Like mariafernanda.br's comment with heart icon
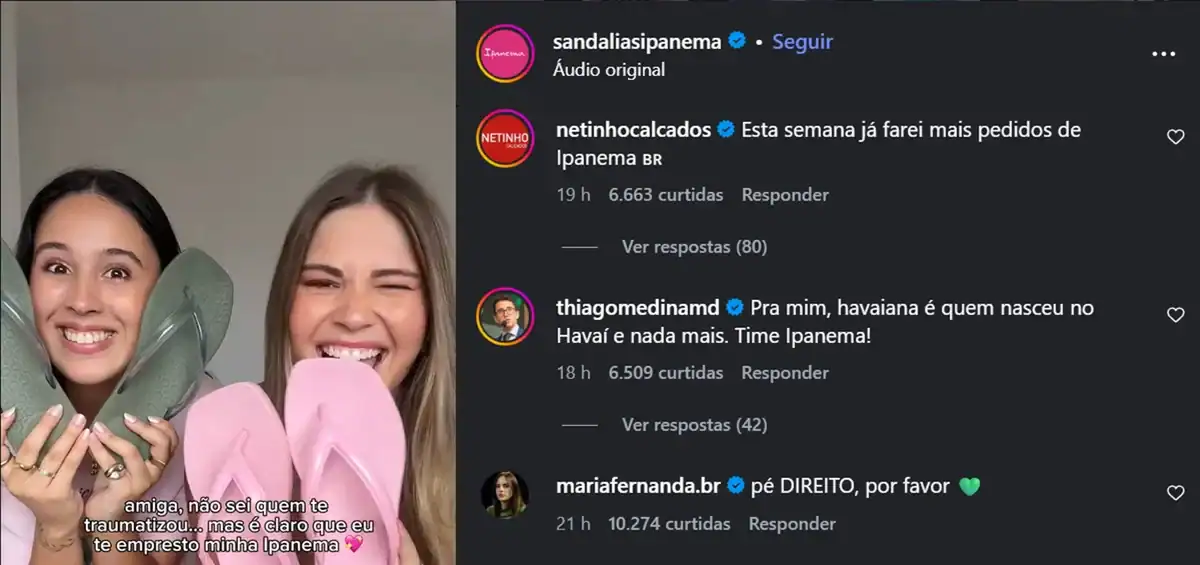The height and width of the screenshot is (565, 1200). tap(1176, 493)
